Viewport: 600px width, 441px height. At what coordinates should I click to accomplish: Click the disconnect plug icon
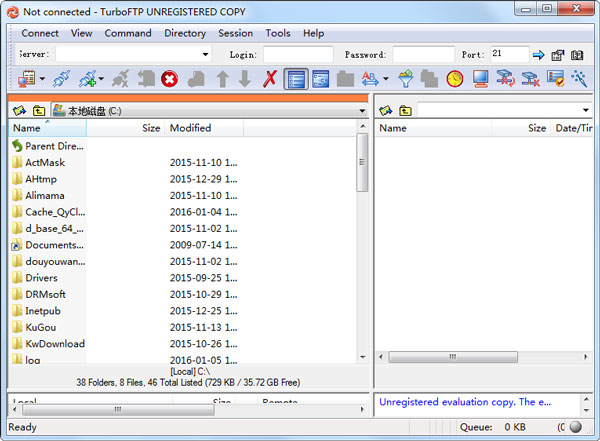tap(120, 79)
